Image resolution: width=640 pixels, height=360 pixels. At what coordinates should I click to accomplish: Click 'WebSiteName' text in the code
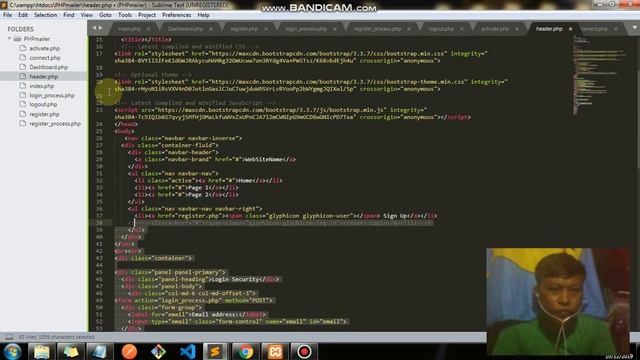[x=265, y=159]
